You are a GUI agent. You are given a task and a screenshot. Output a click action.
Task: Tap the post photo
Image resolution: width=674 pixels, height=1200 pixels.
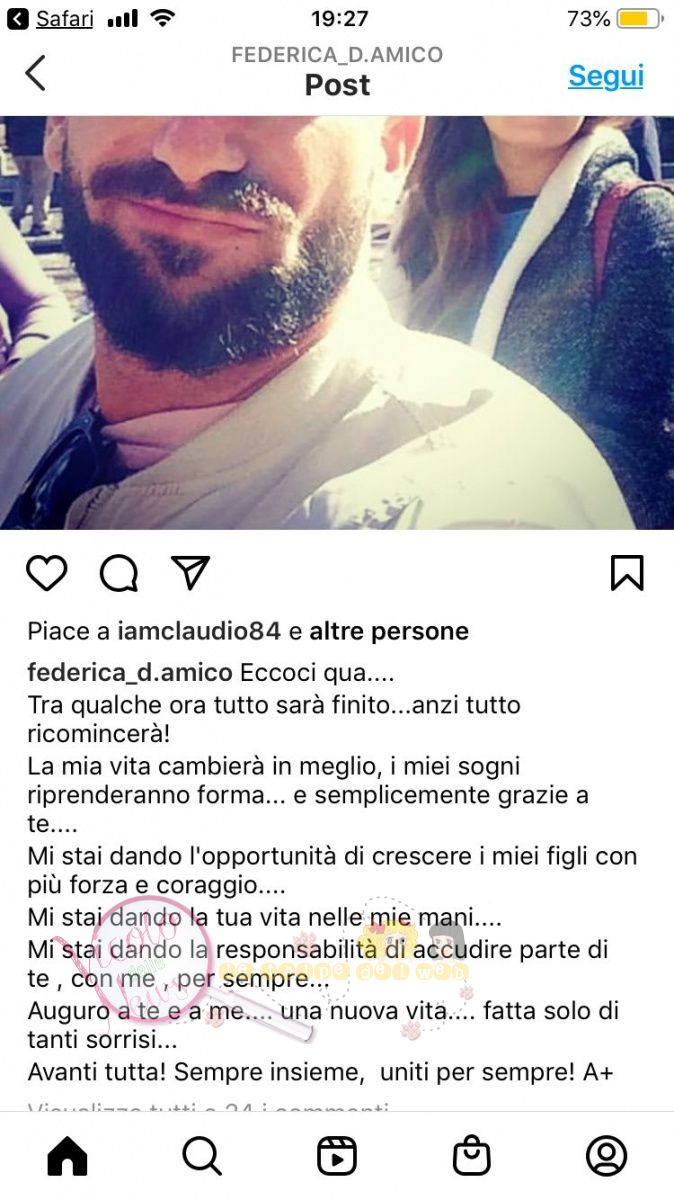(x=337, y=323)
